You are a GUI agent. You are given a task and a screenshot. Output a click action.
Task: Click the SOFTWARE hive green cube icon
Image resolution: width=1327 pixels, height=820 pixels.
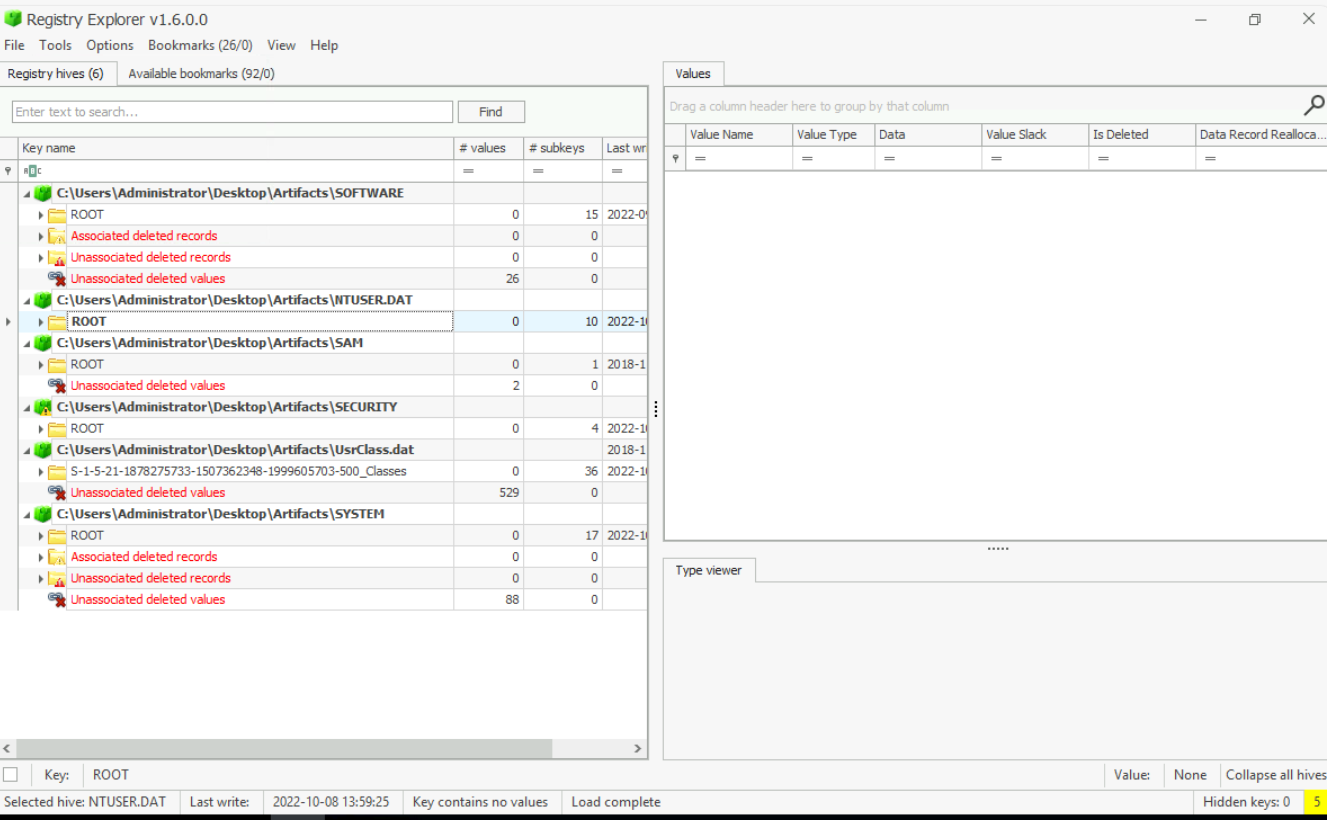43,193
